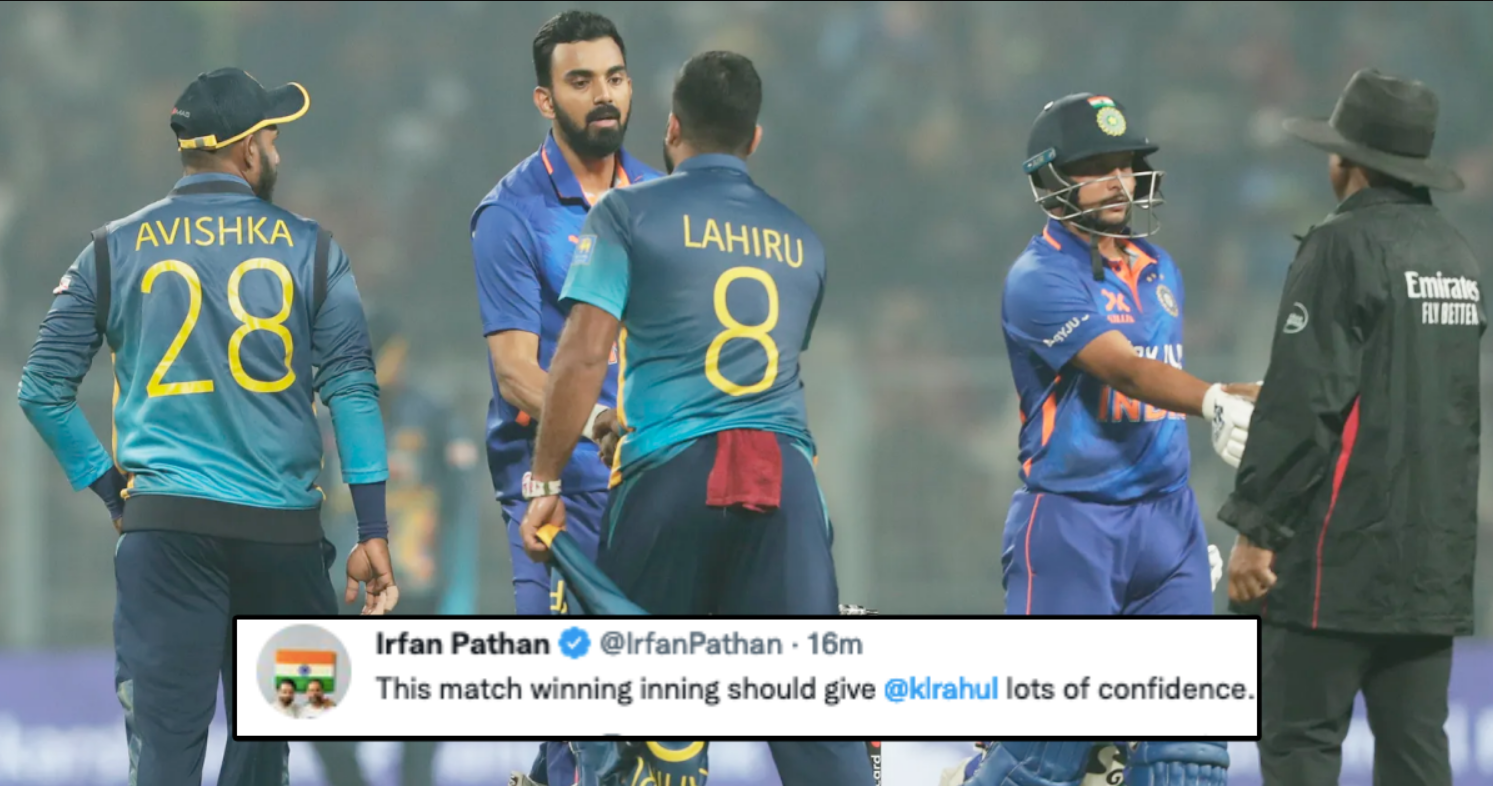
Task: Click the Indian flag in the tweet avatar
Action: pos(303,666)
